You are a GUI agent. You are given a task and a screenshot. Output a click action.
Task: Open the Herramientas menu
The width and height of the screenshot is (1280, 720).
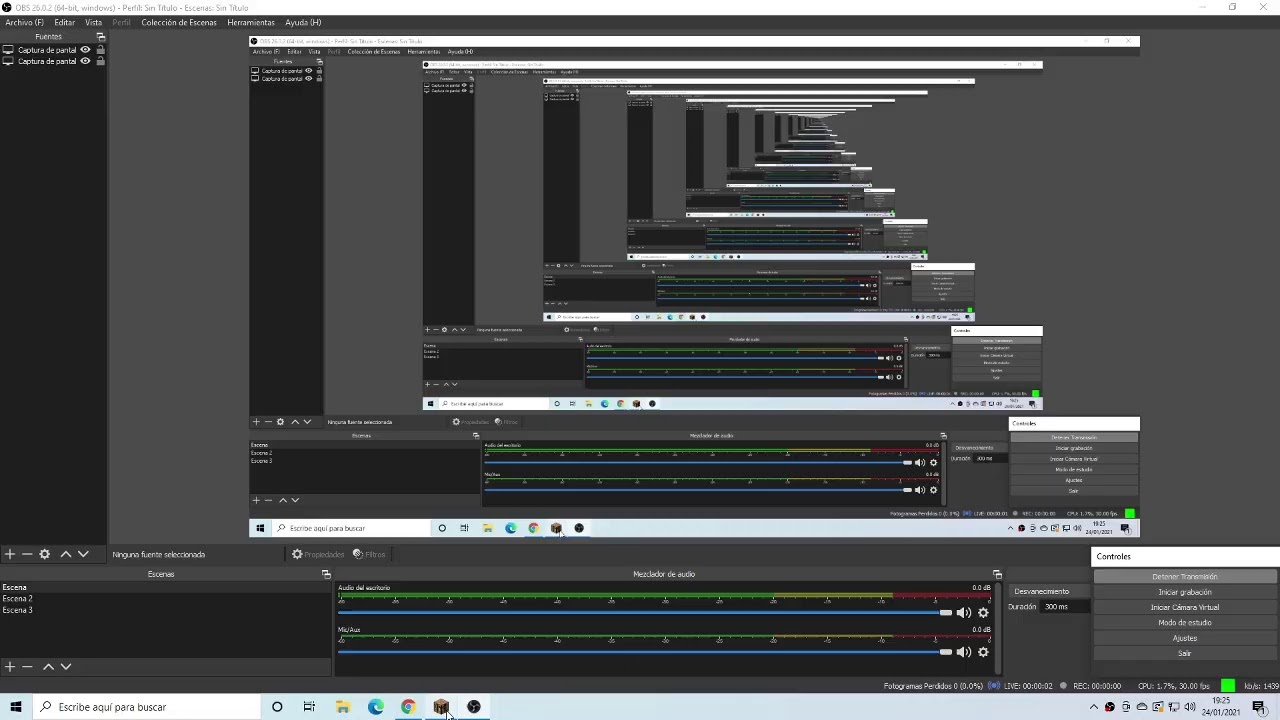[251, 22]
